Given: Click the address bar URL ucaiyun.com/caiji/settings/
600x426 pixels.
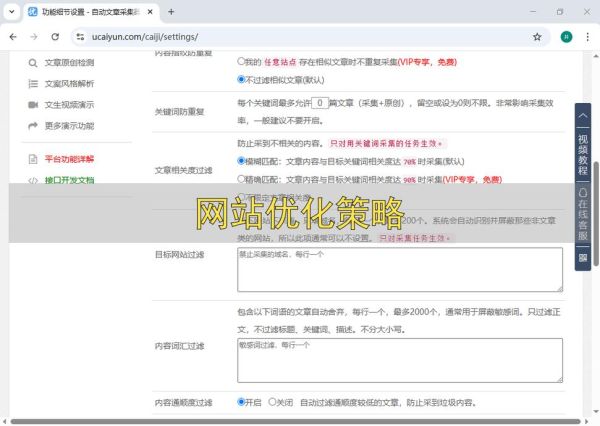Looking at the screenshot, I should (x=145, y=37).
